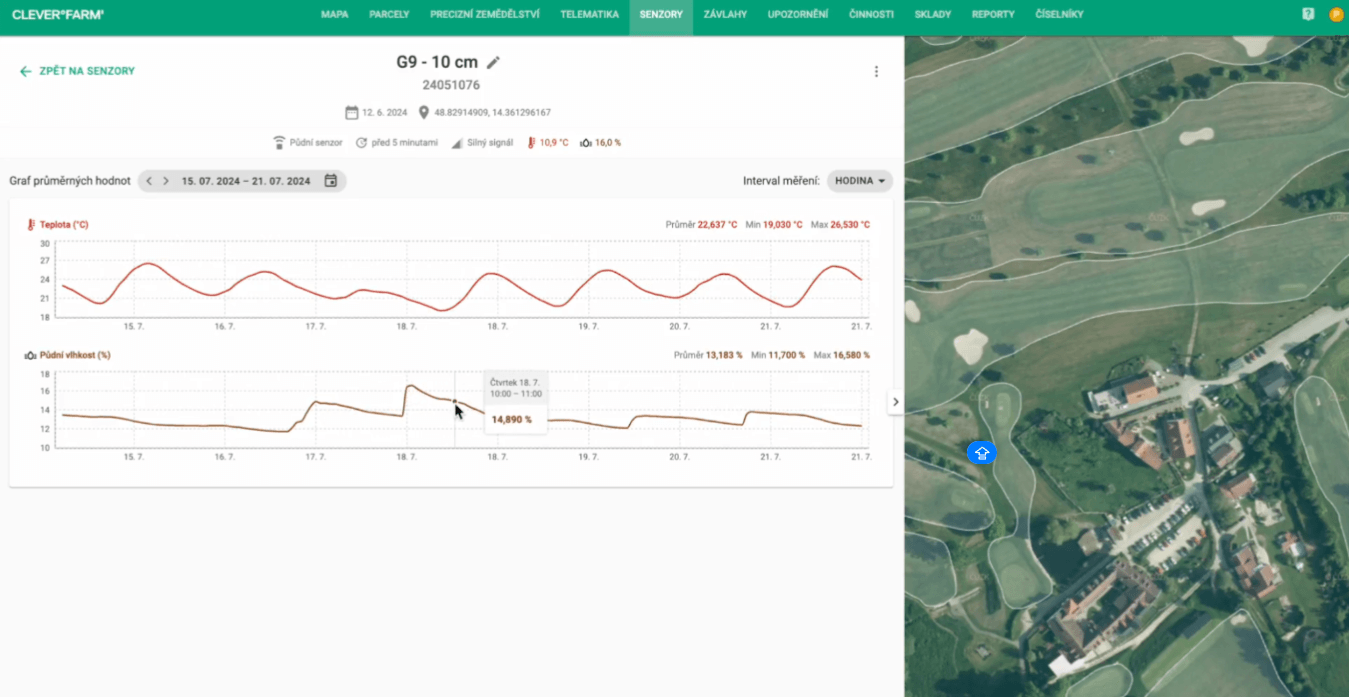Click the signal strength icon
The height and width of the screenshot is (697, 1349).
click(457, 143)
